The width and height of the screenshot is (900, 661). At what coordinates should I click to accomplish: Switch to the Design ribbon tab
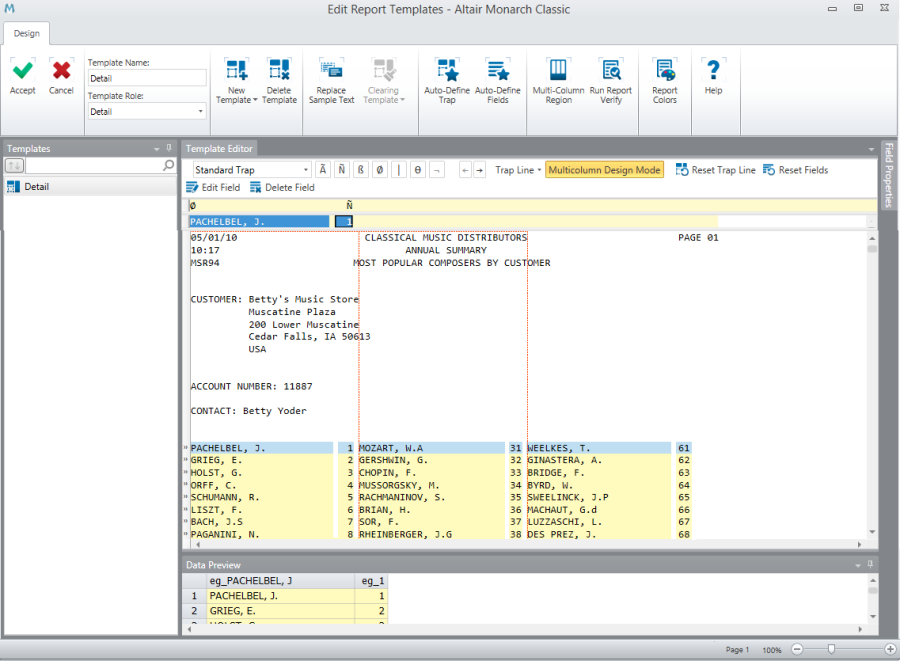coord(27,33)
